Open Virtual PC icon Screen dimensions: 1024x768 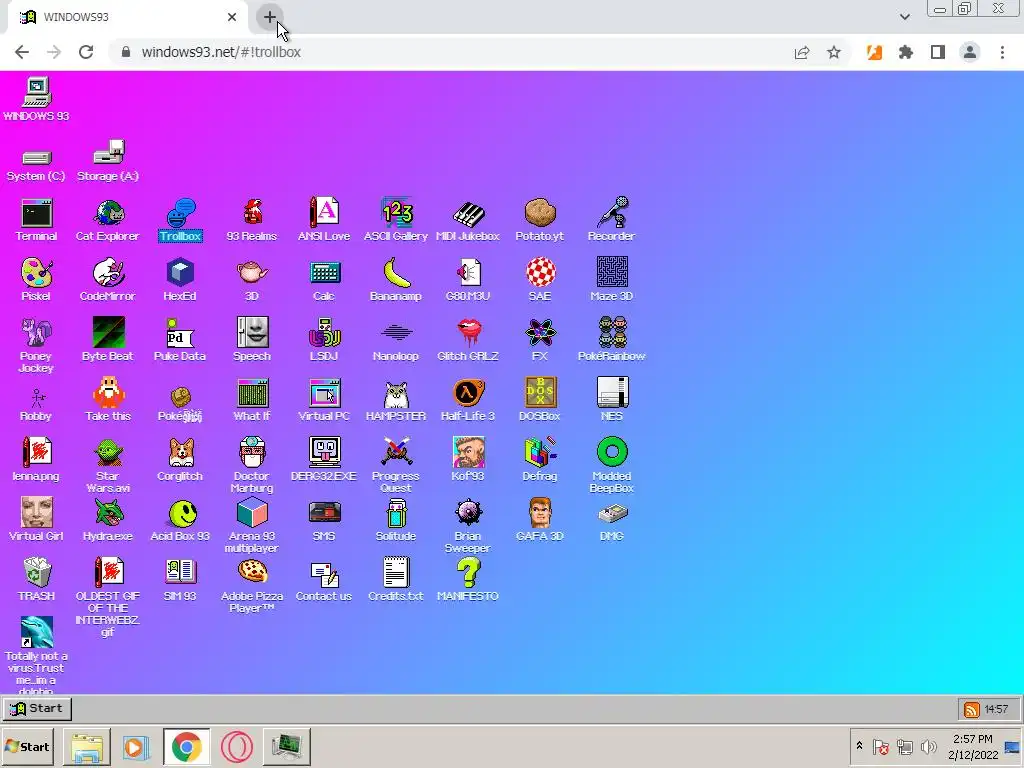(324, 400)
